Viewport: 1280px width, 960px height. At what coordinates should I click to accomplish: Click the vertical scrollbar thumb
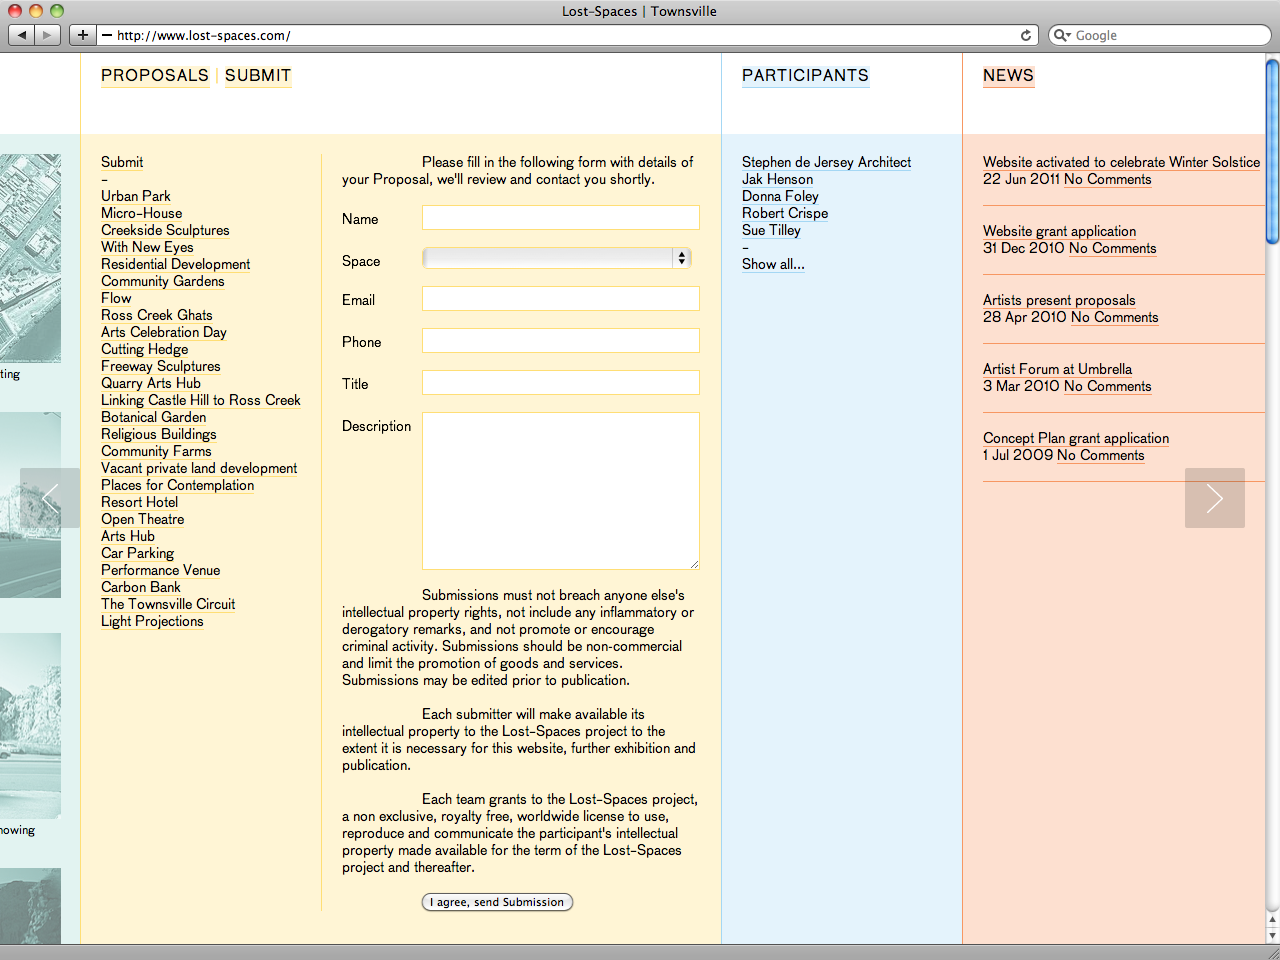point(1272,151)
